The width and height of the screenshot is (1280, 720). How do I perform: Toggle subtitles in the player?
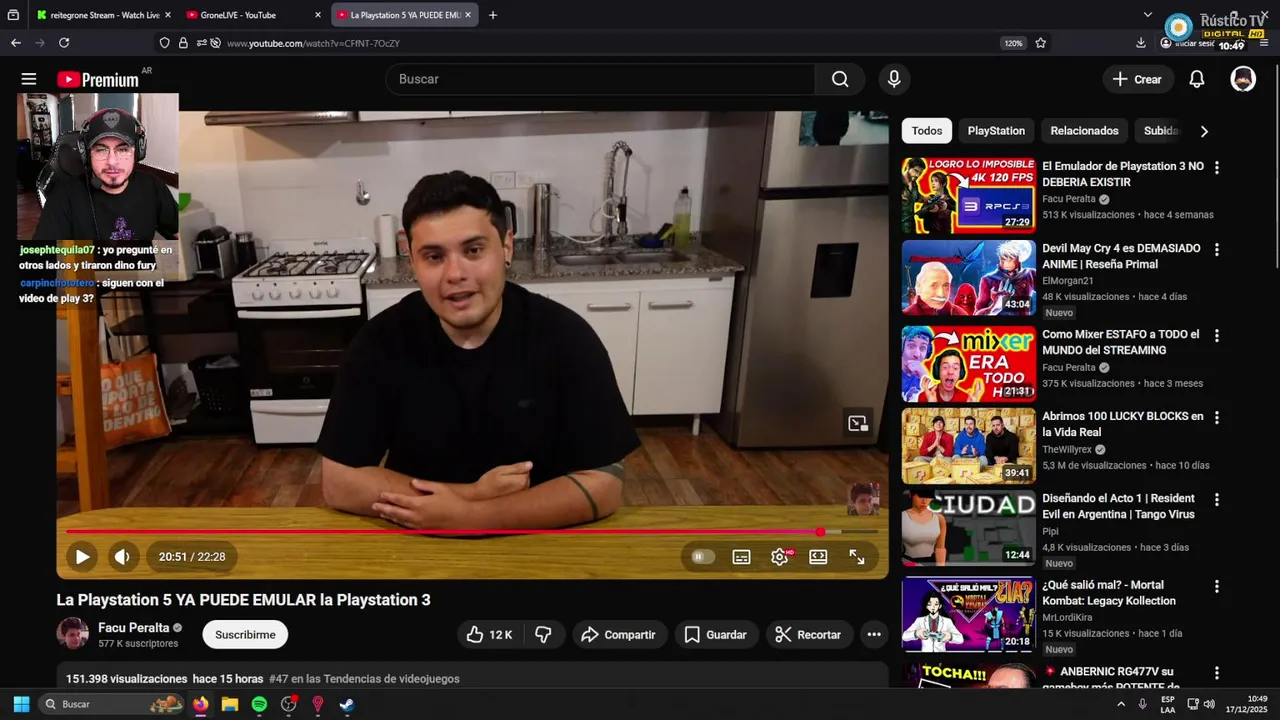click(x=741, y=557)
